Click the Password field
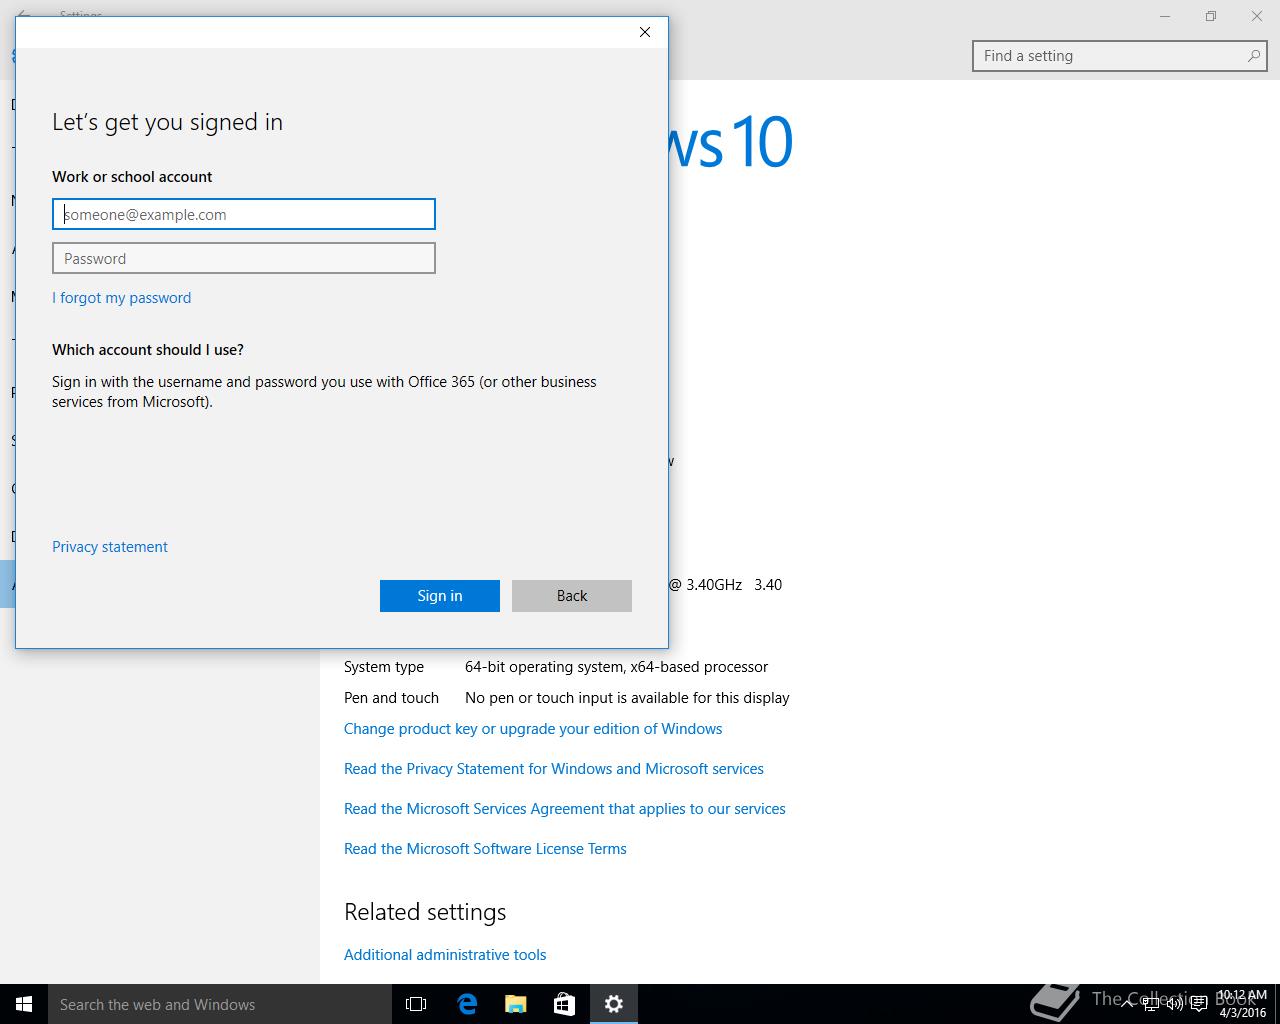 pos(244,258)
